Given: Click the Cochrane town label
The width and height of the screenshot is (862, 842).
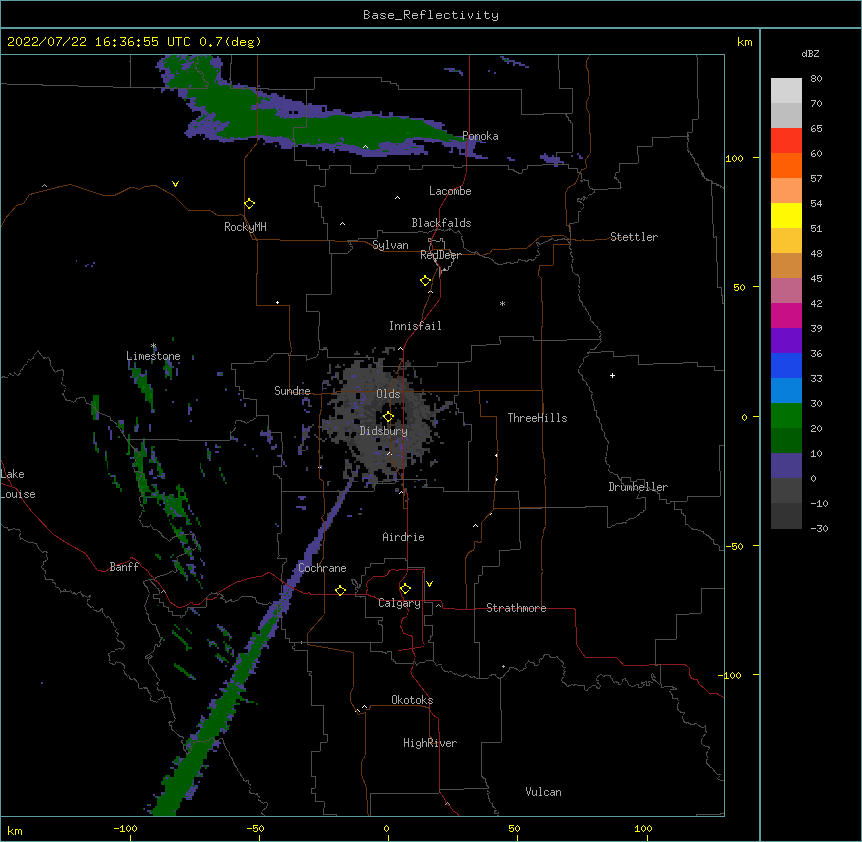Looking at the screenshot, I should pyautogui.click(x=322, y=568).
